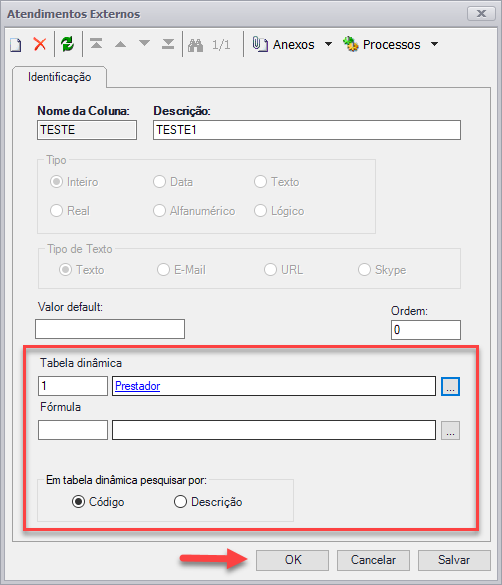The width and height of the screenshot is (502, 585).
Task: Click the Descrição input field
Action: tap(307, 130)
